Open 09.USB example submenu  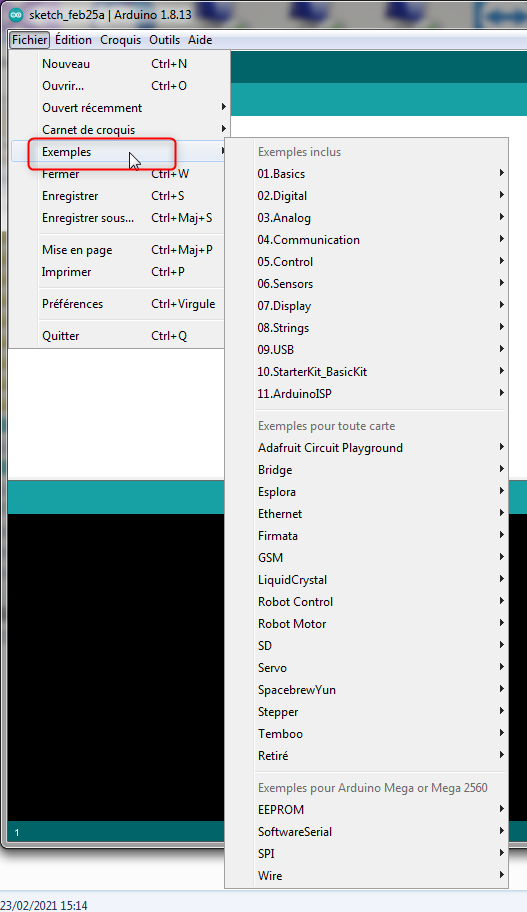click(366, 350)
